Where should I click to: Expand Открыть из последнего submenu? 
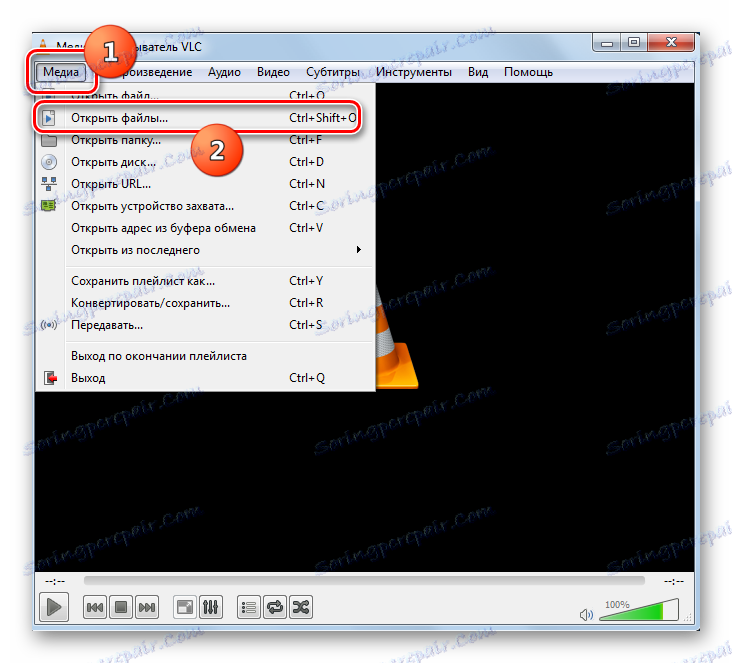tap(205, 249)
